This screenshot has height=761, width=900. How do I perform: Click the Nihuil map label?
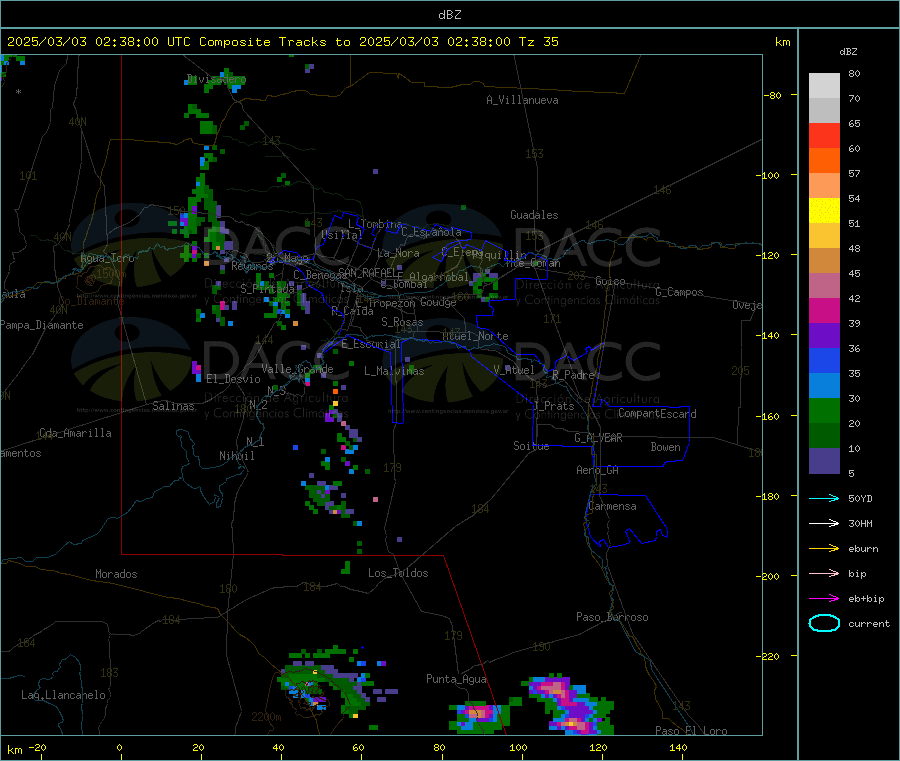pyautogui.click(x=236, y=456)
